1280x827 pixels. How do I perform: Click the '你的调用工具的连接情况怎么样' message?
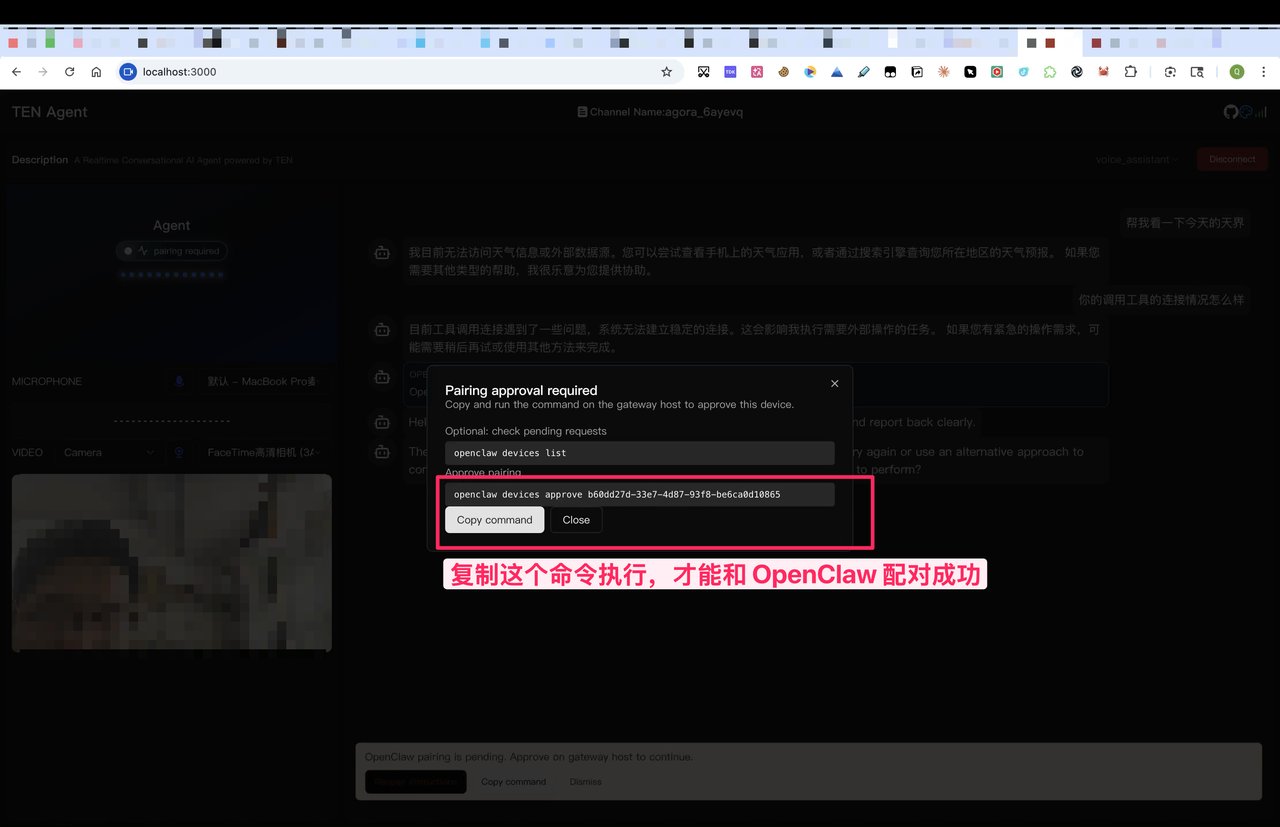[x=1161, y=299]
